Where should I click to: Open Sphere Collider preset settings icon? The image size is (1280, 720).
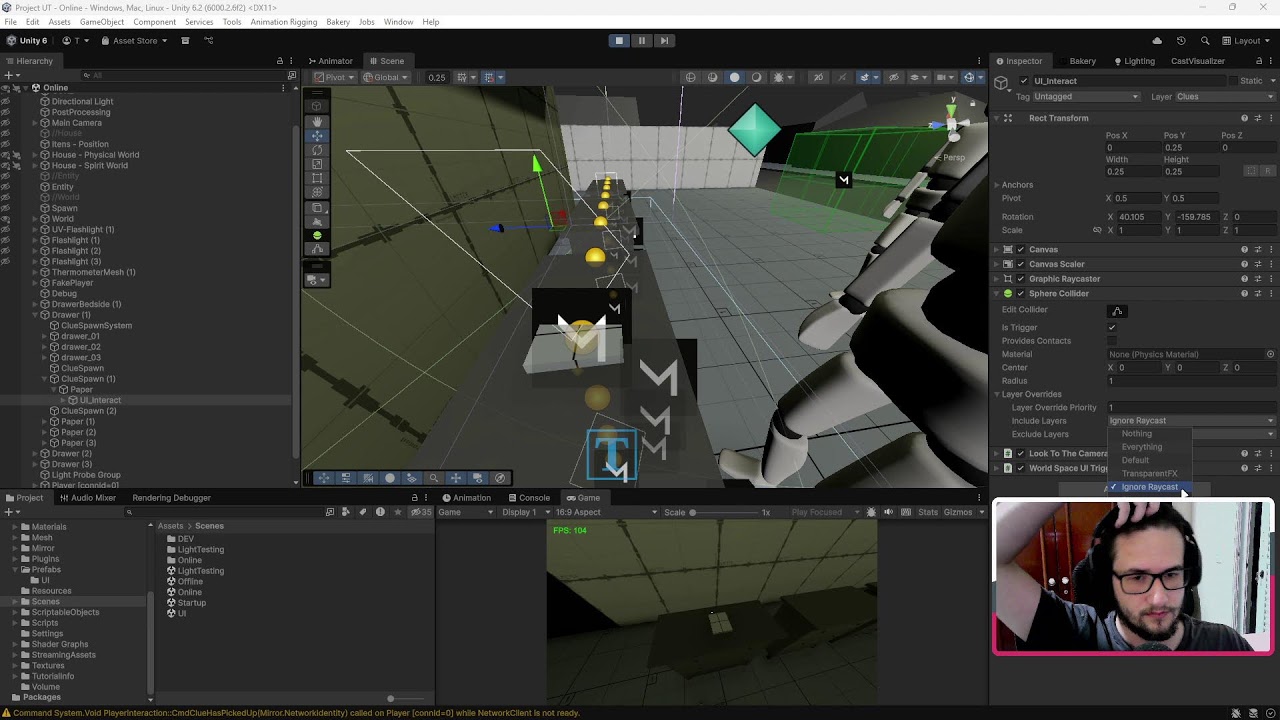[1258, 294]
